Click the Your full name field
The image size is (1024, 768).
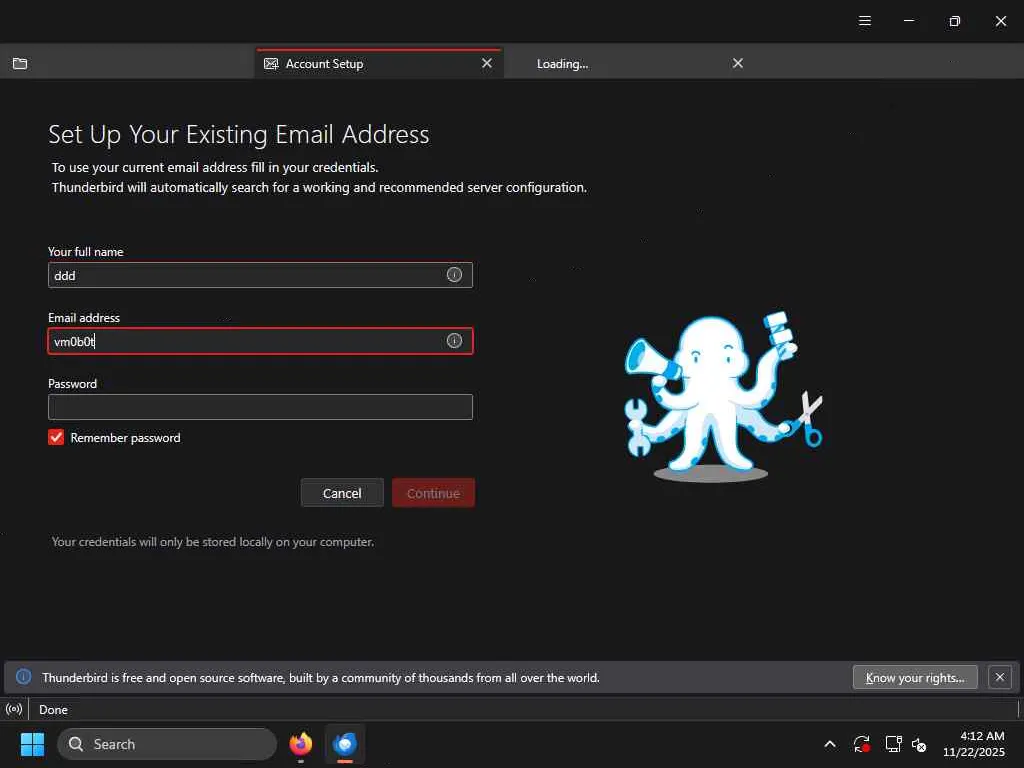(260, 275)
